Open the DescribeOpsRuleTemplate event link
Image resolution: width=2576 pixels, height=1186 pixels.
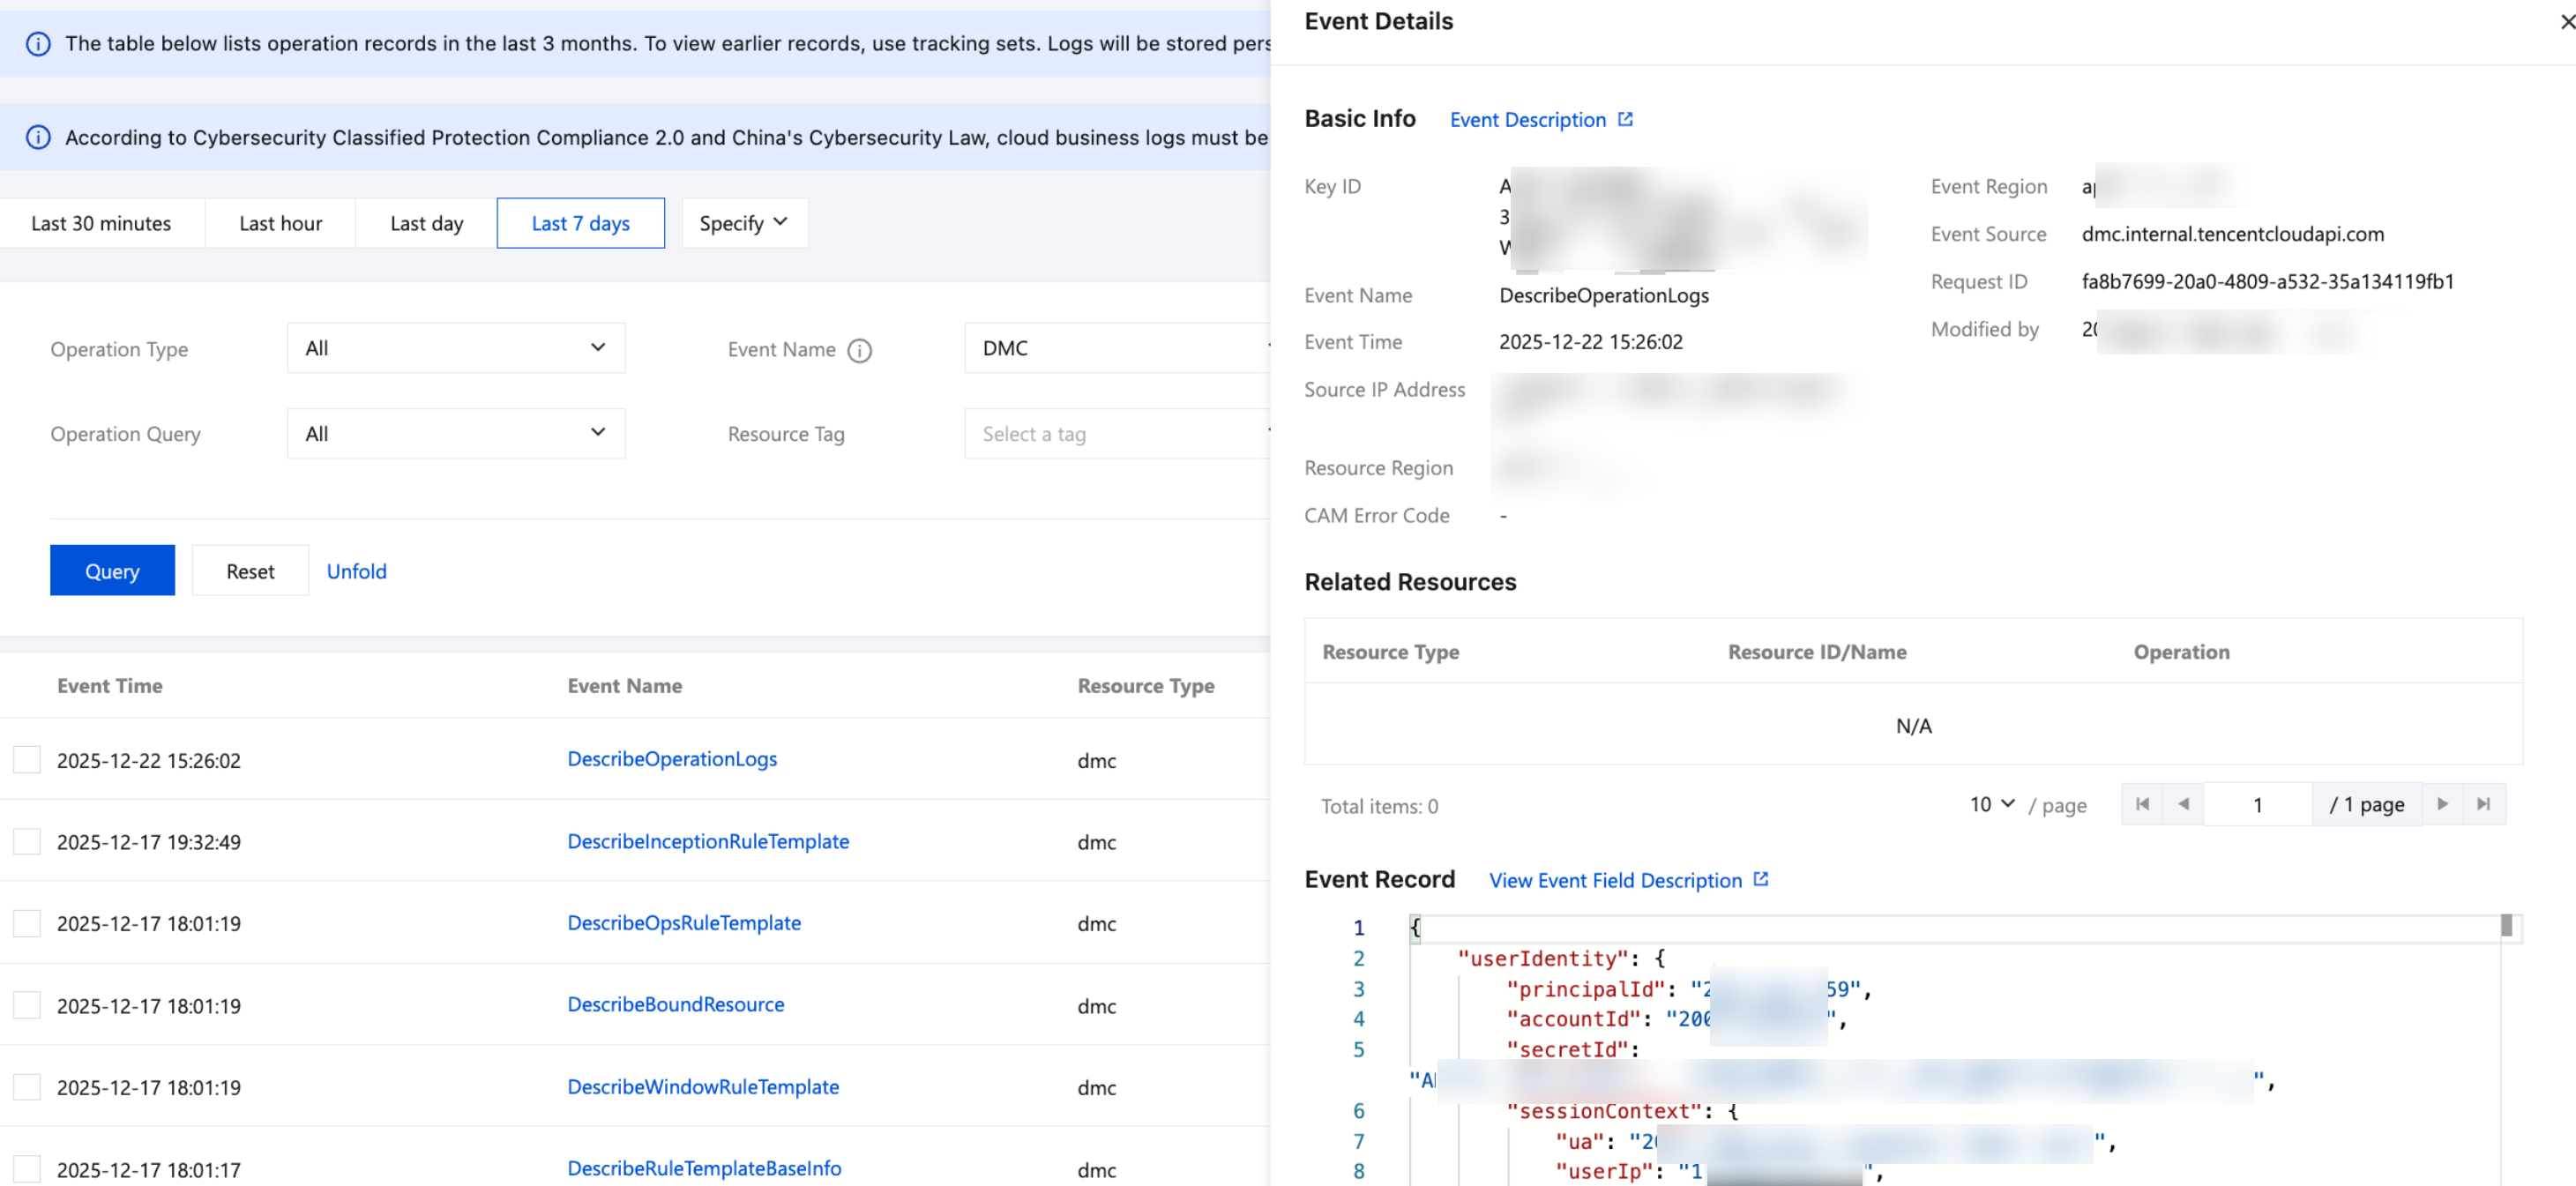point(684,922)
